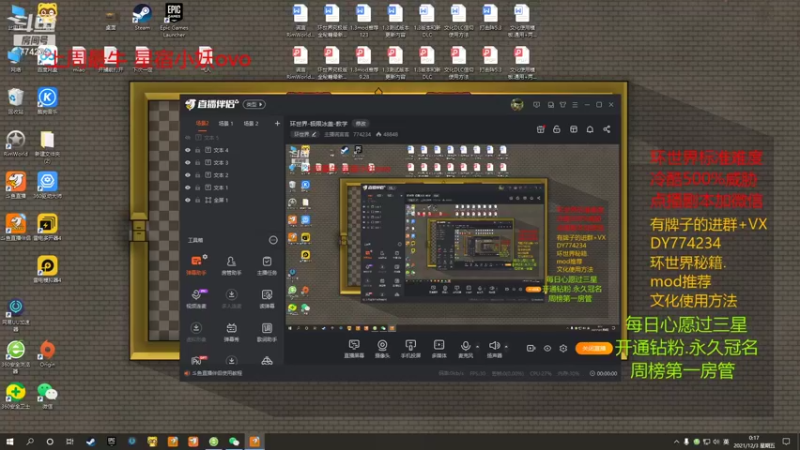
Task: Open the 弹幕助手 tool
Action: (196, 265)
